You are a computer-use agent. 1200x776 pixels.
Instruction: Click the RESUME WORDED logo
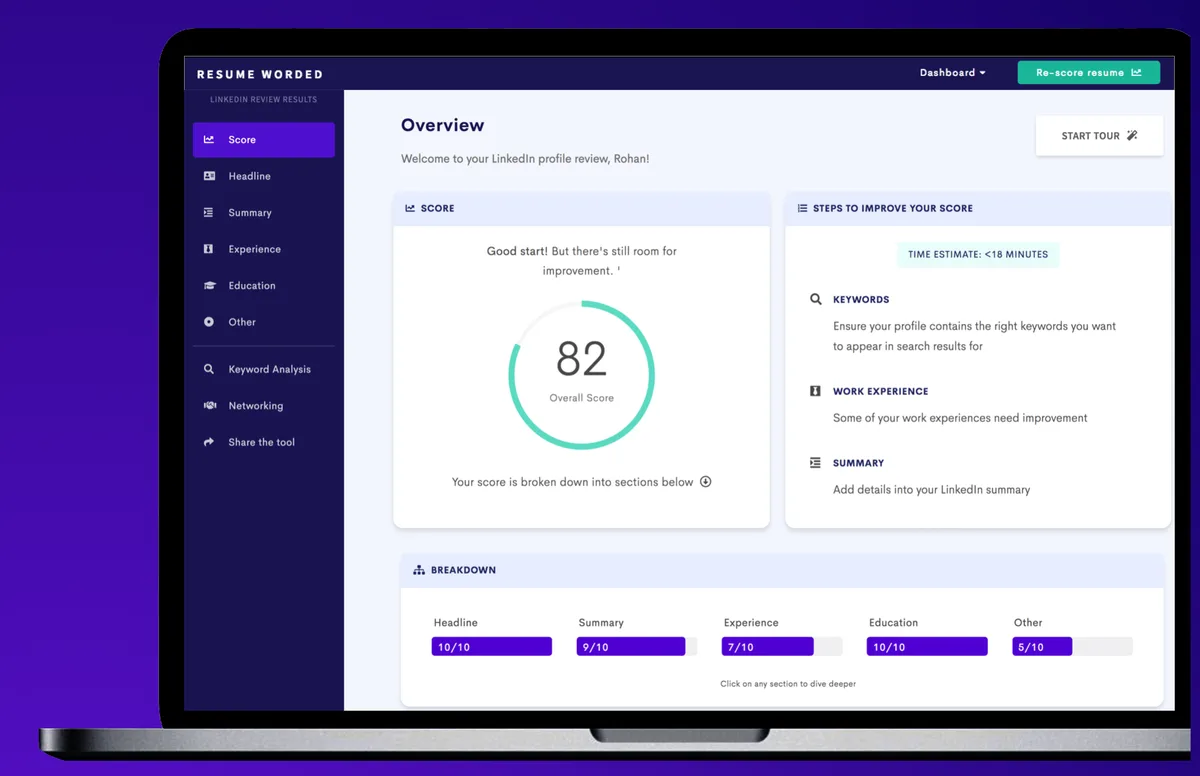[x=260, y=74]
